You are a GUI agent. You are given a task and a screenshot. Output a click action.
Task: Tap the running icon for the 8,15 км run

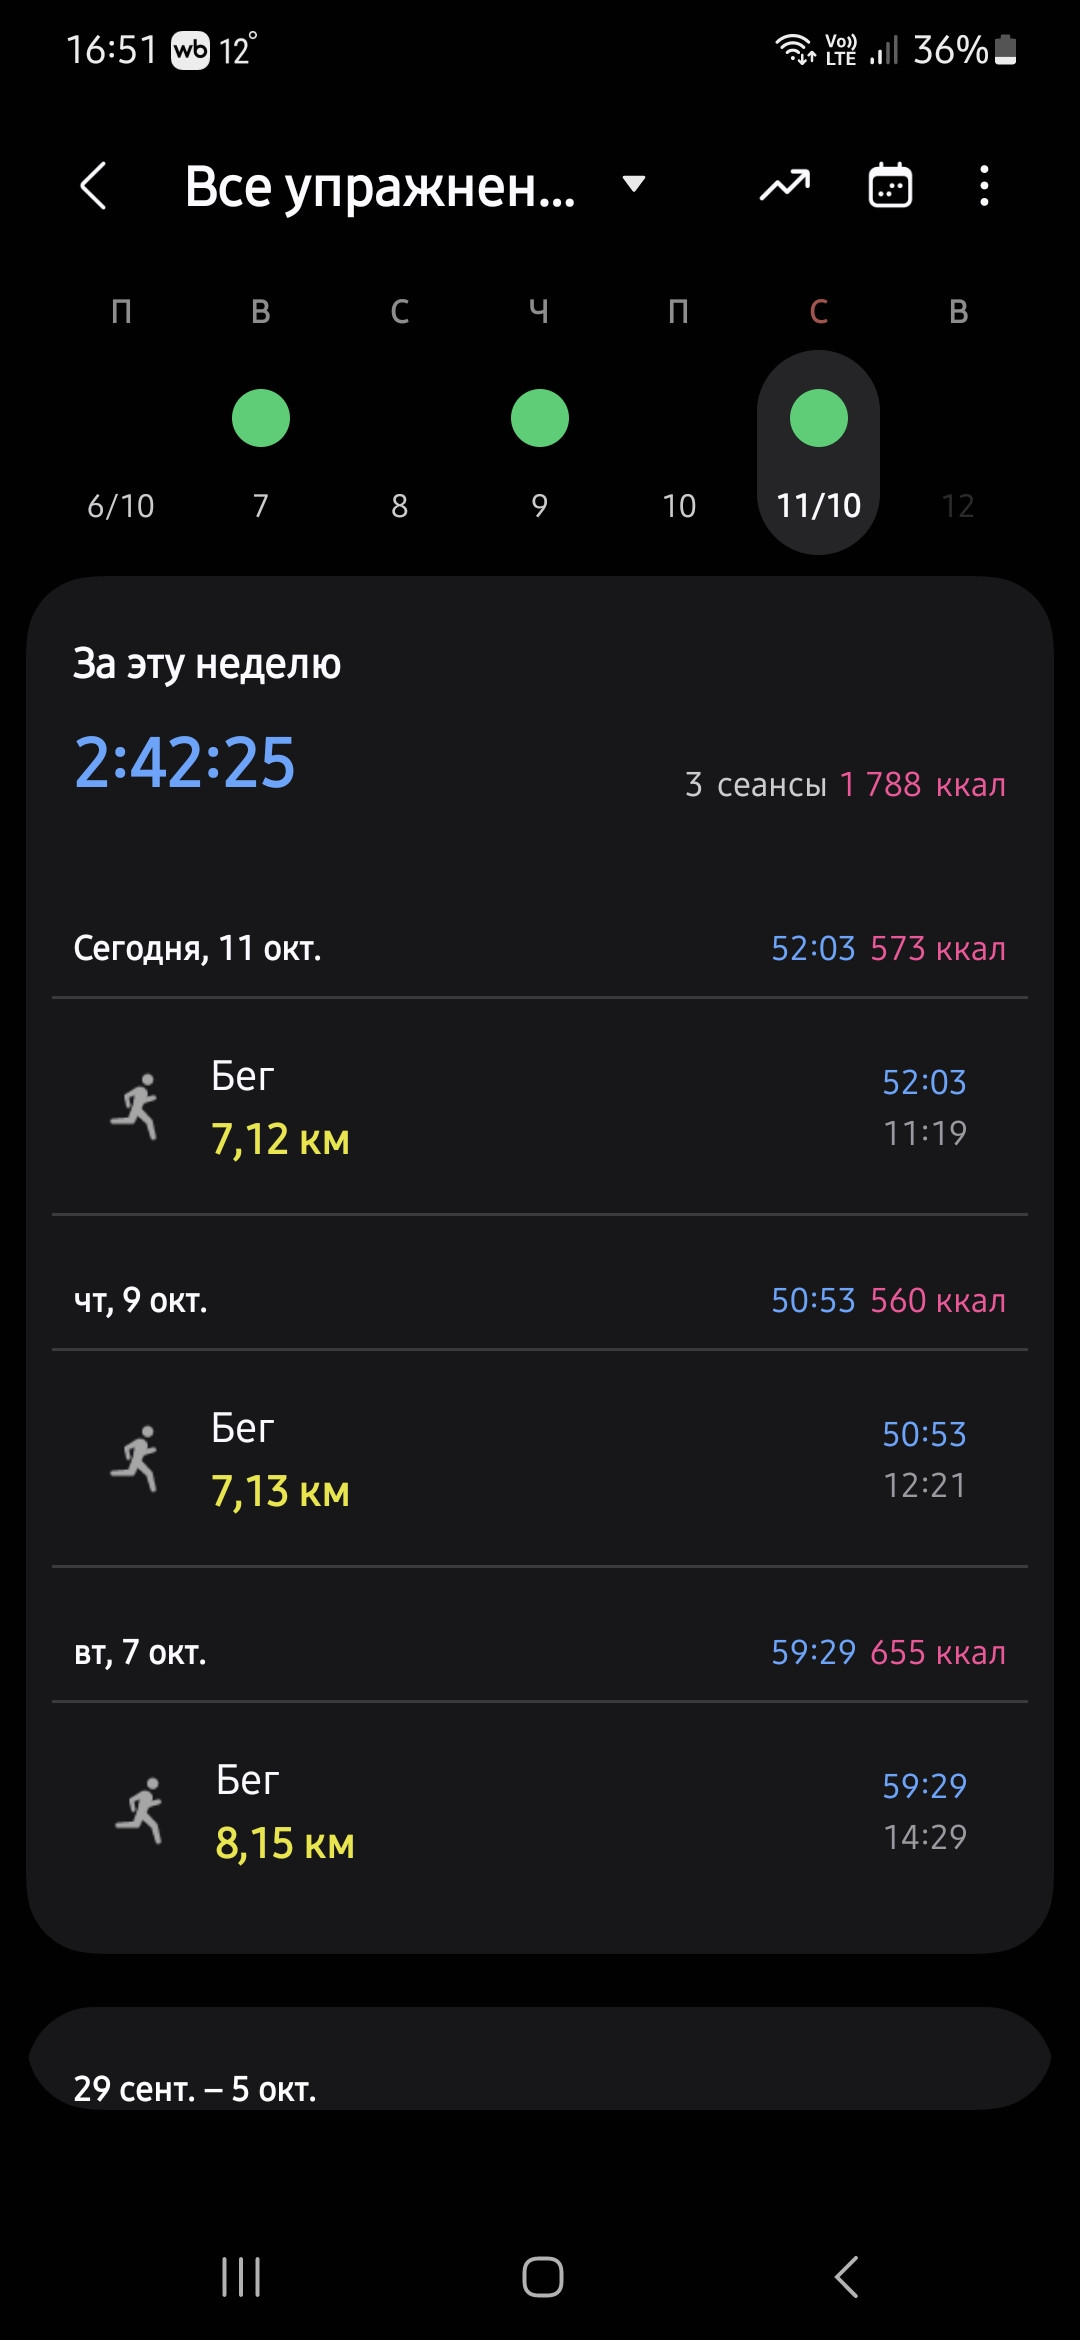pos(141,1810)
